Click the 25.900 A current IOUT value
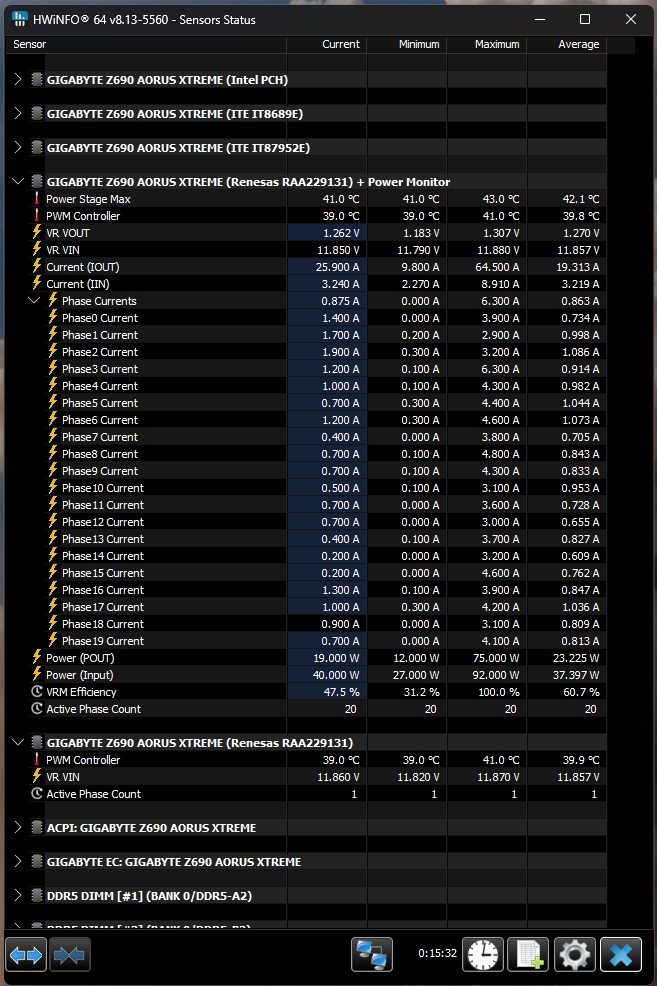Screen dimensions: 657x986 tap(337, 267)
